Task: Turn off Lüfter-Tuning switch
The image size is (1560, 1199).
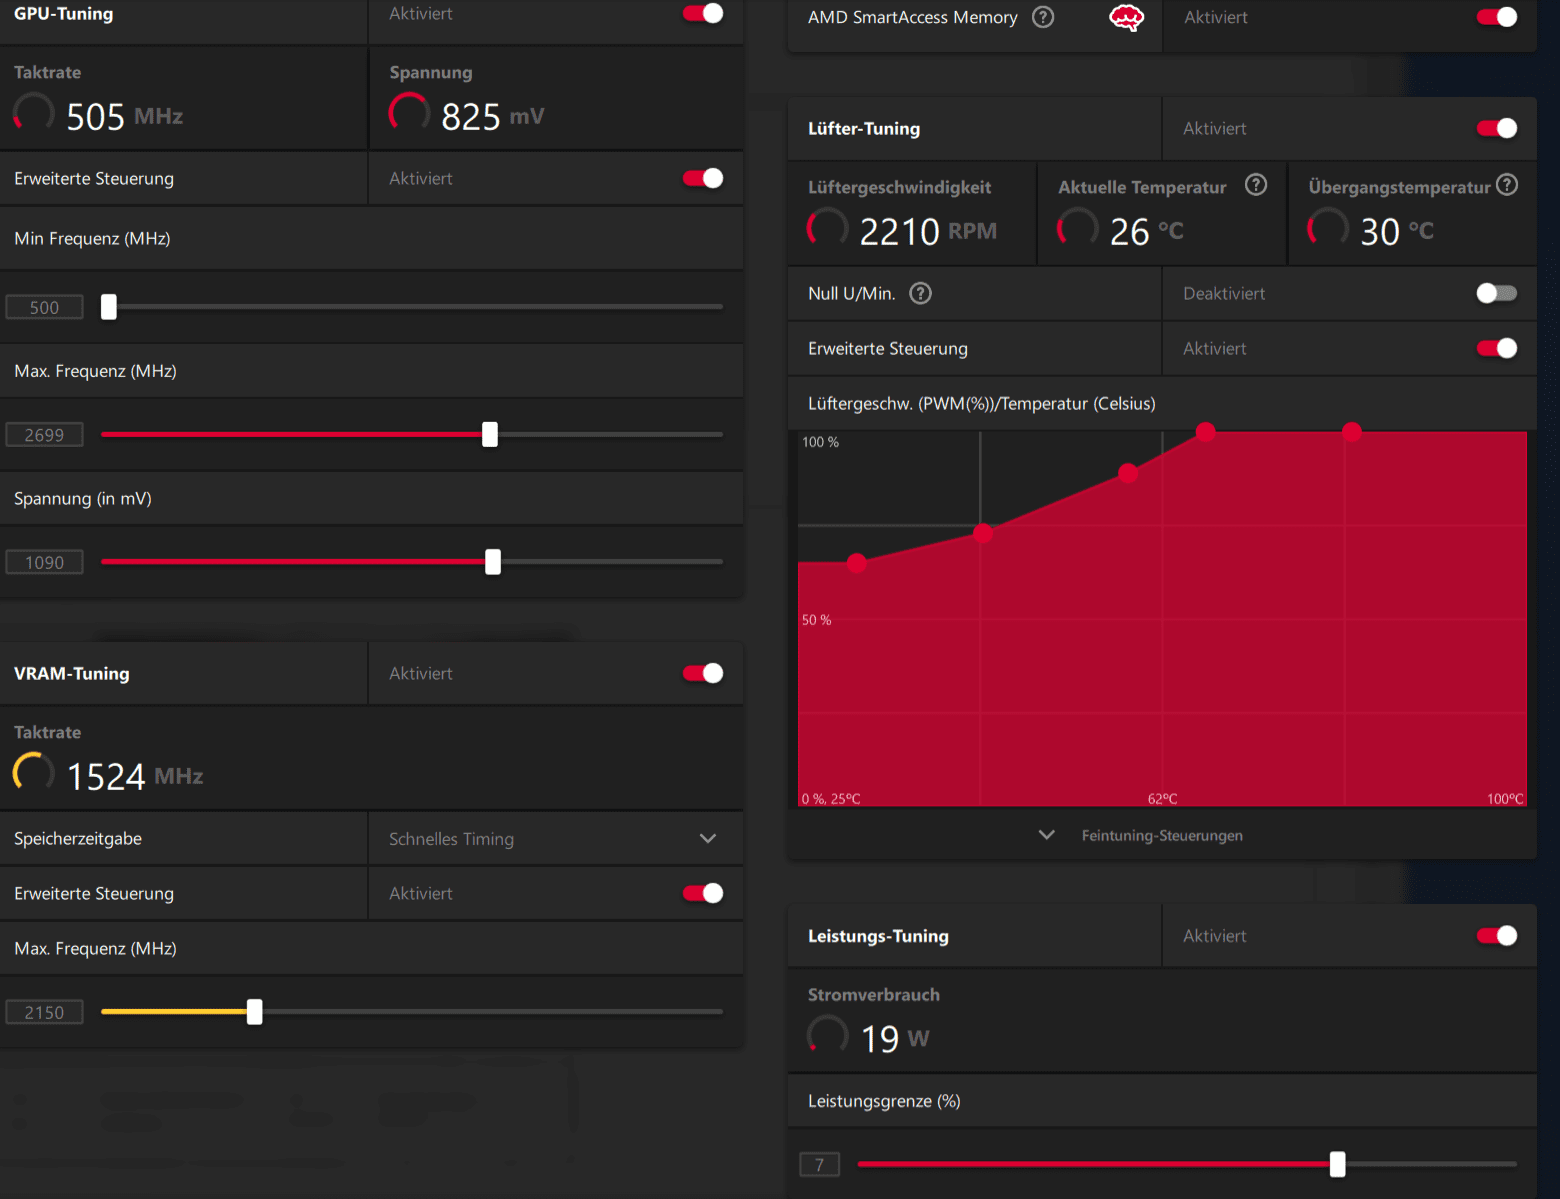Action: tap(1497, 128)
